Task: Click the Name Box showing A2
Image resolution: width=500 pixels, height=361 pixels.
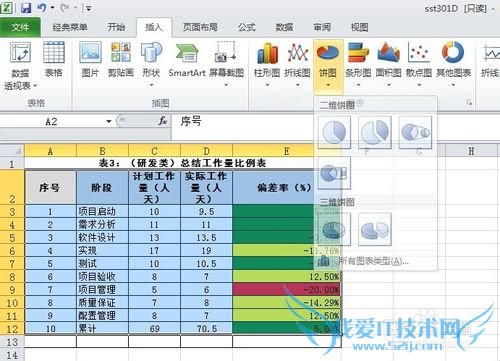Action: [x=53, y=122]
